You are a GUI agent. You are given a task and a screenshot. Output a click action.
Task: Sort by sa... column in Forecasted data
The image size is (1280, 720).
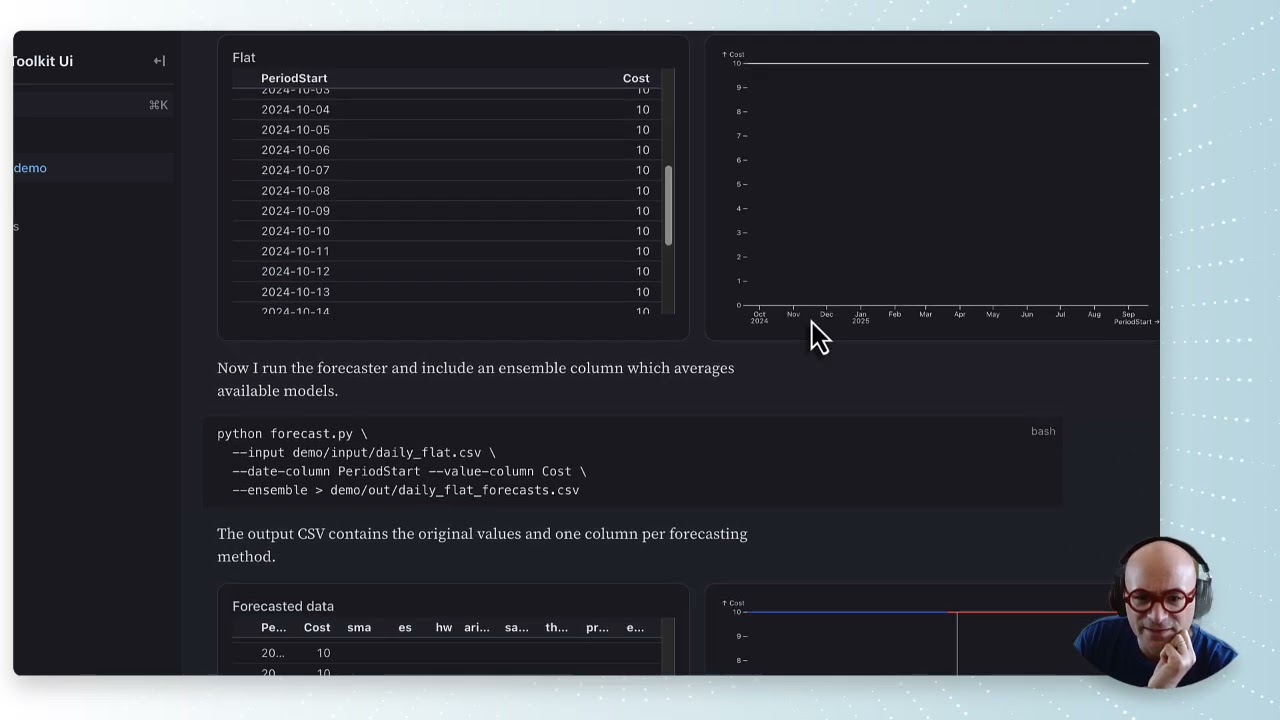click(517, 628)
